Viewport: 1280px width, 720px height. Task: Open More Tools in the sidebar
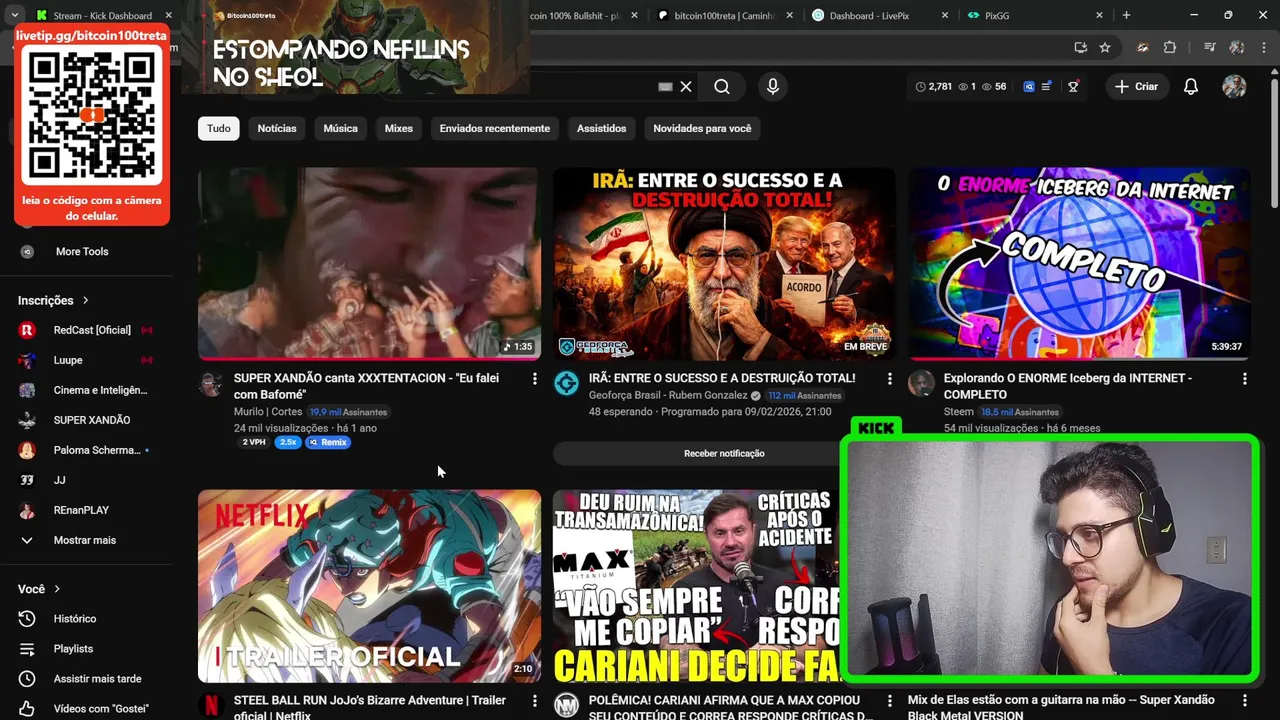click(82, 252)
